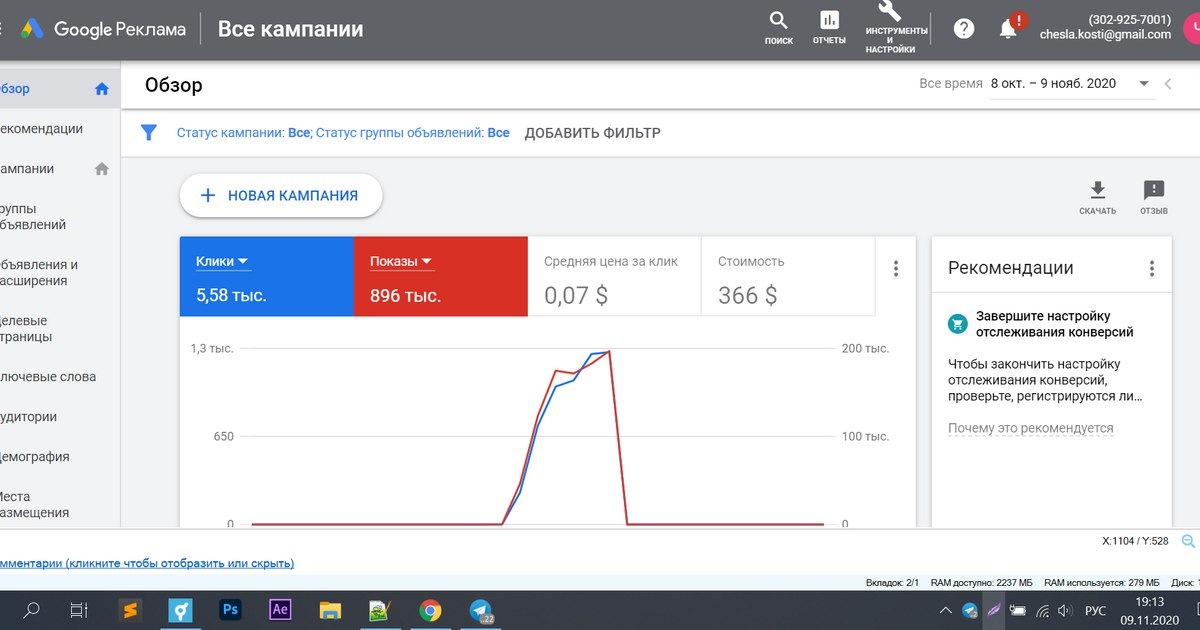Open the Клики metric dropdown
The width and height of the screenshot is (1200, 630).
coord(223,262)
